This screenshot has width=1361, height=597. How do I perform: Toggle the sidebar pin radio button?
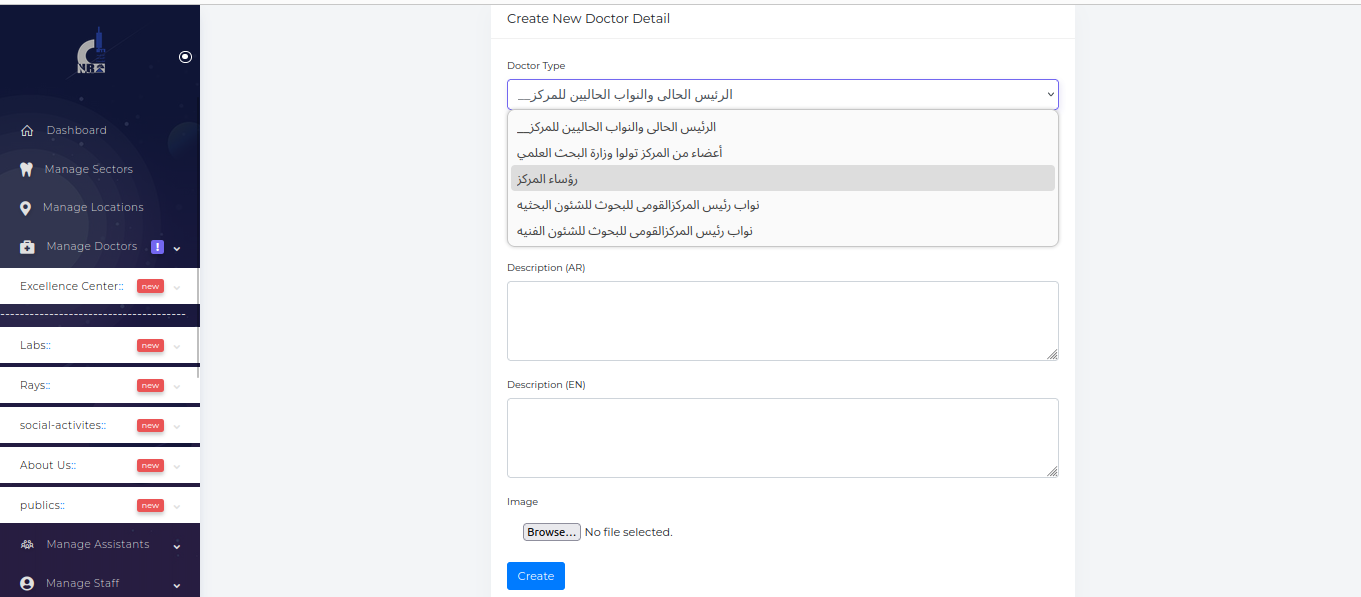[x=185, y=57]
